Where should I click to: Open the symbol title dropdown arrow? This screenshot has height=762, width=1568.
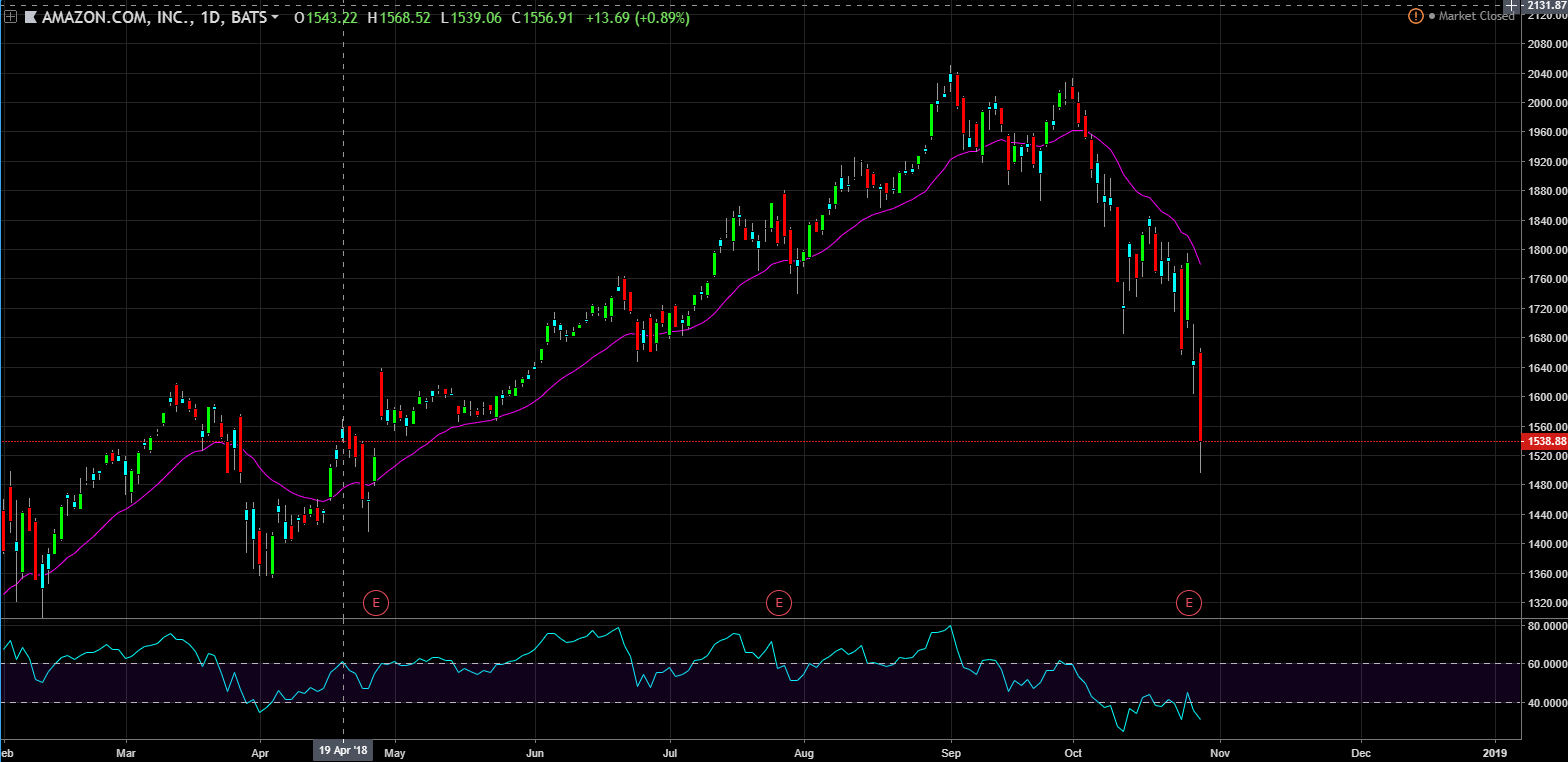pyautogui.click(x=275, y=17)
